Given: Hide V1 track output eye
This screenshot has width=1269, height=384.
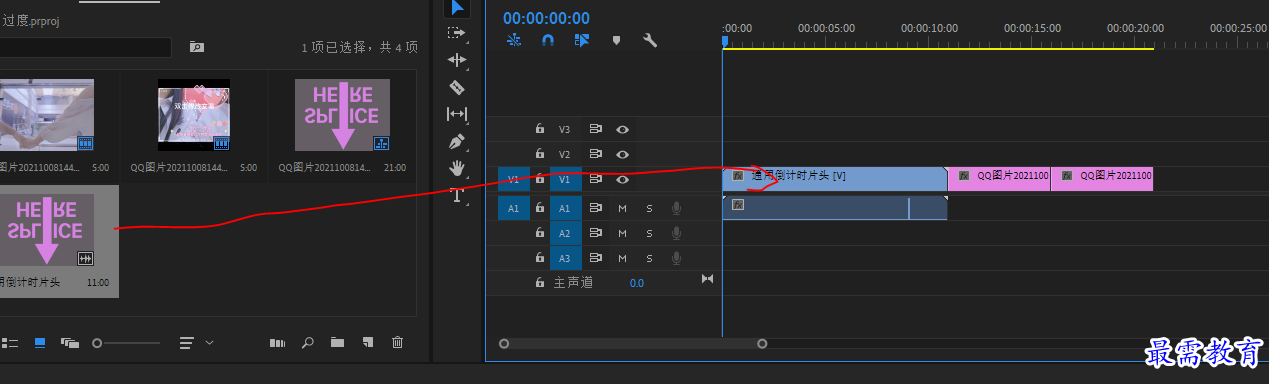Looking at the screenshot, I should coord(622,180).
